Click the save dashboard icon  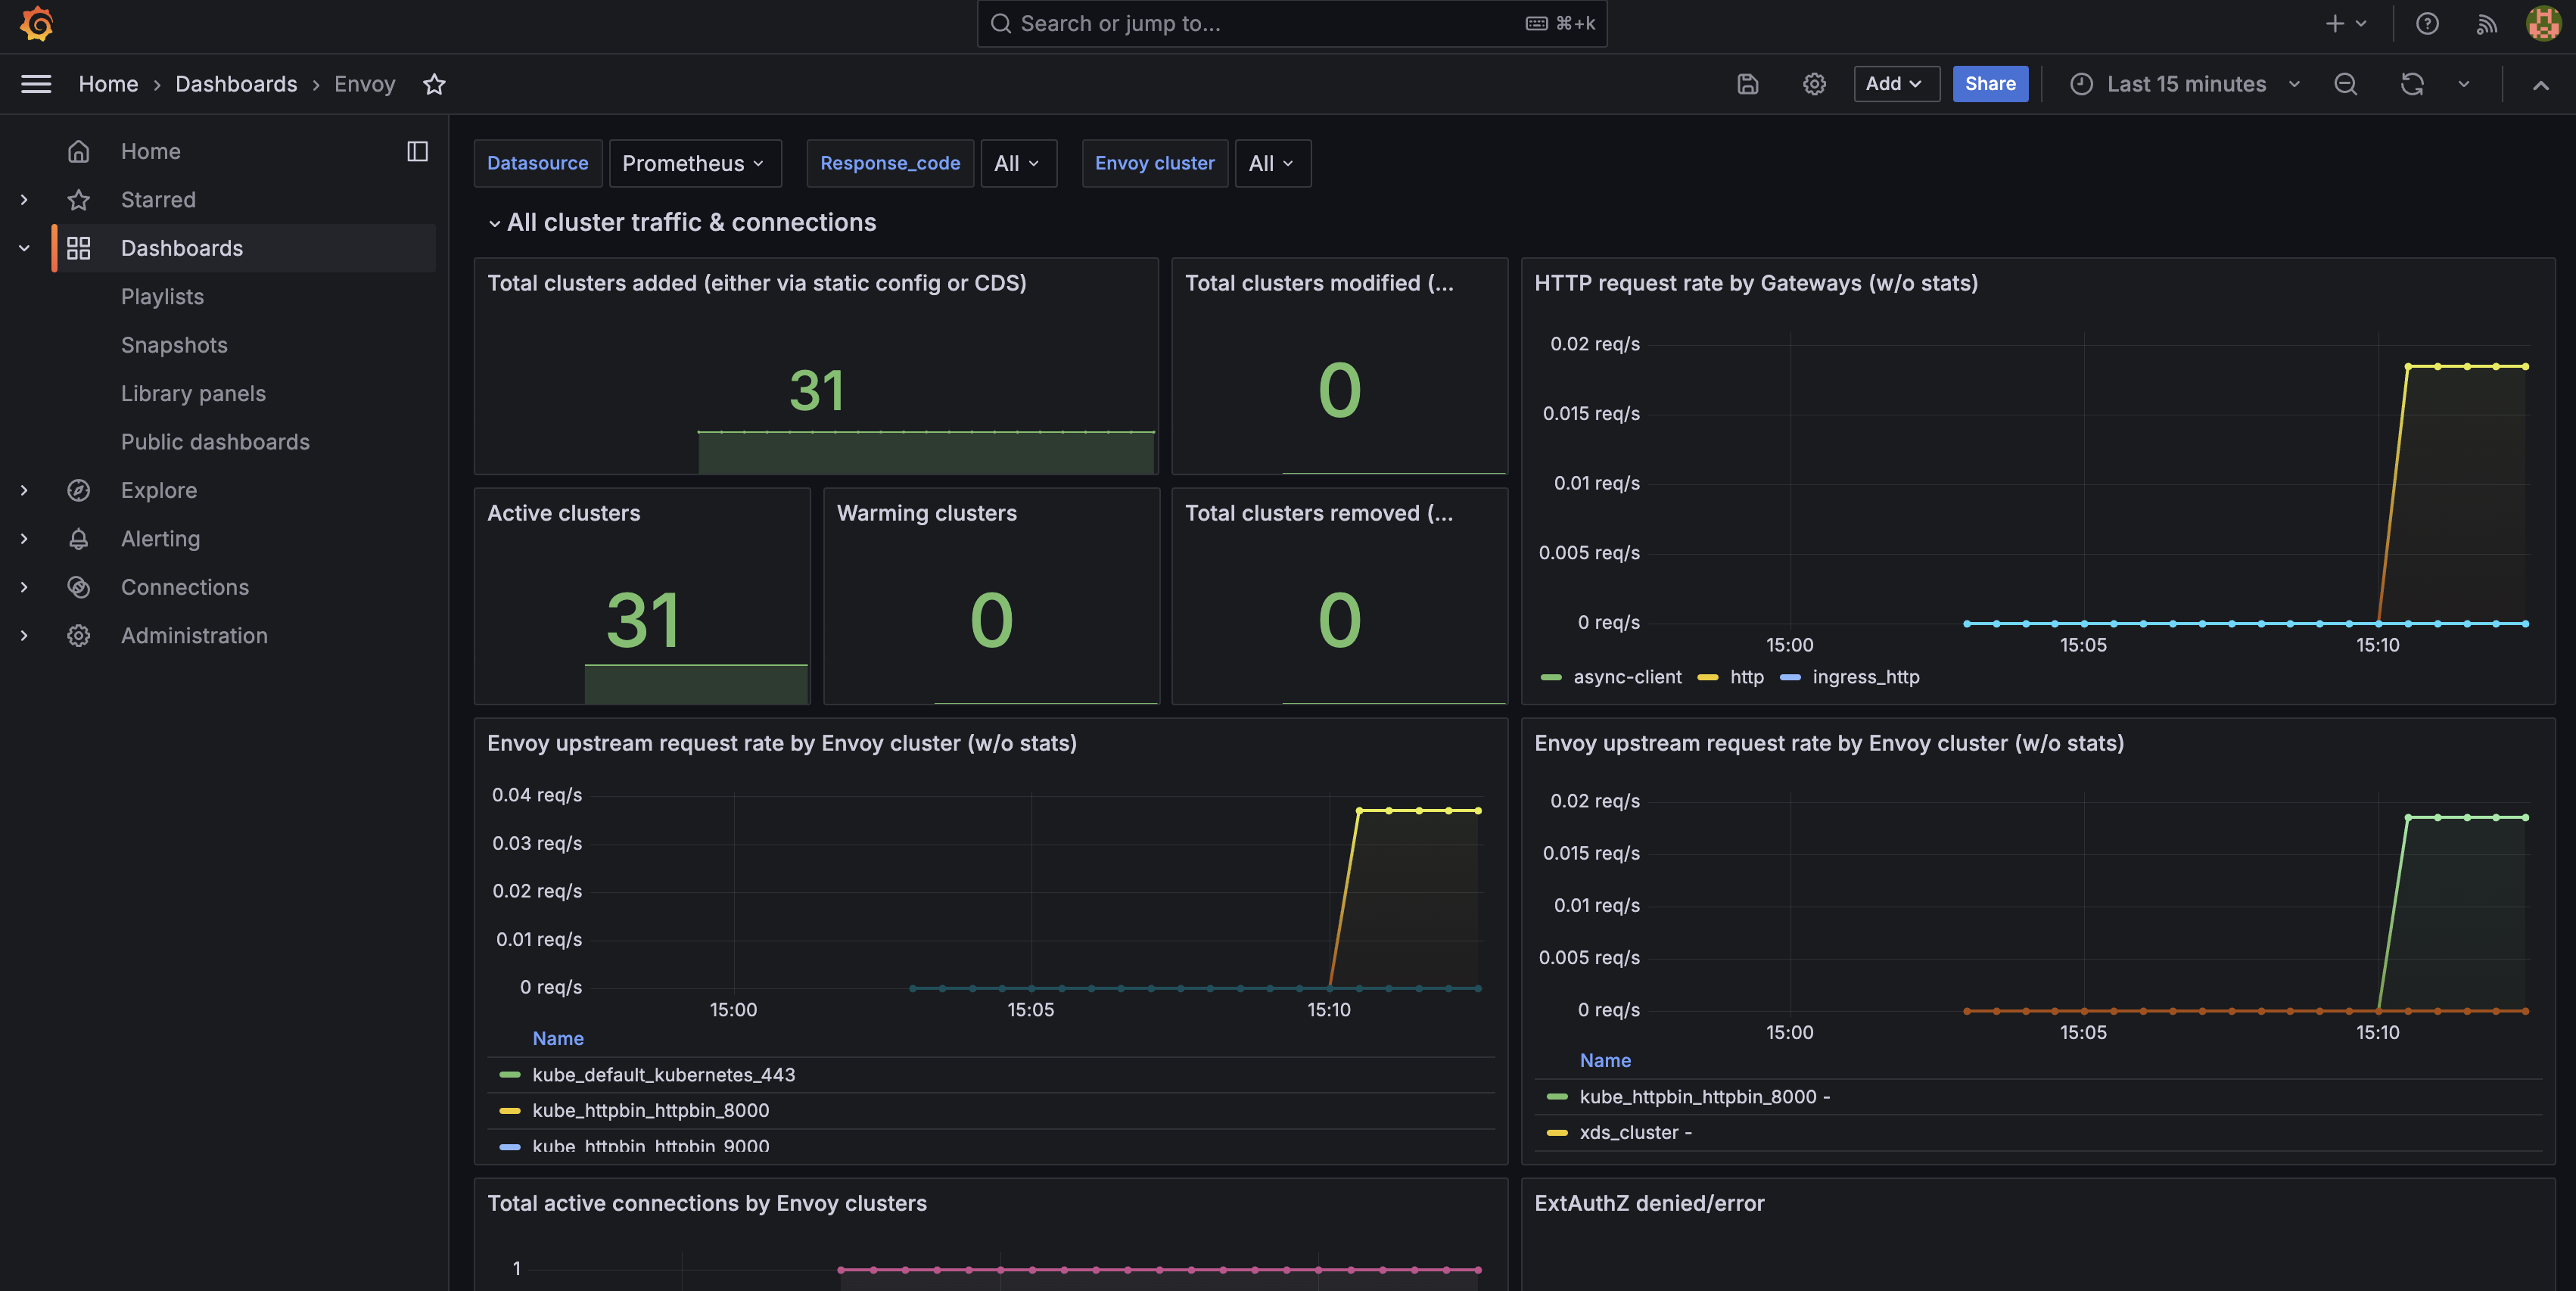(1747, 84)
